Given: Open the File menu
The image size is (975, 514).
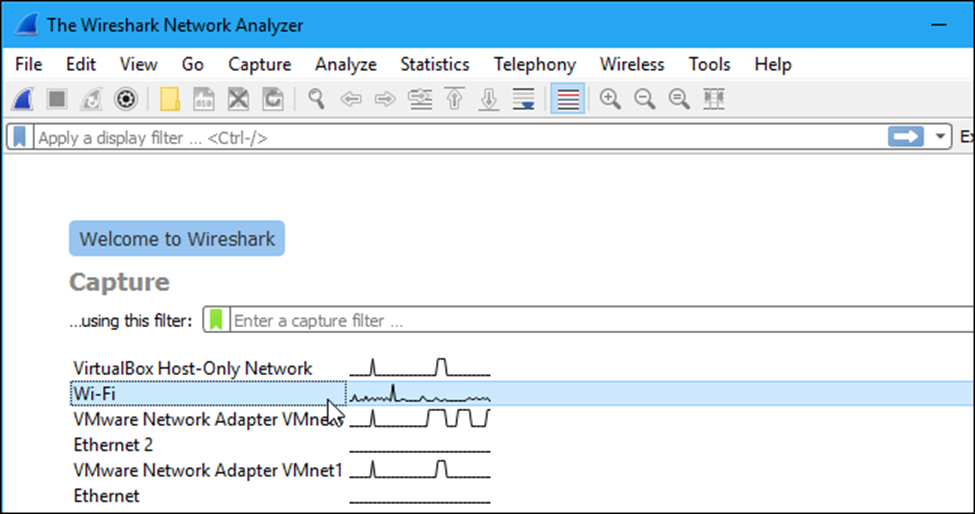Looking at the screenshot, I should [x=29, y=64].
